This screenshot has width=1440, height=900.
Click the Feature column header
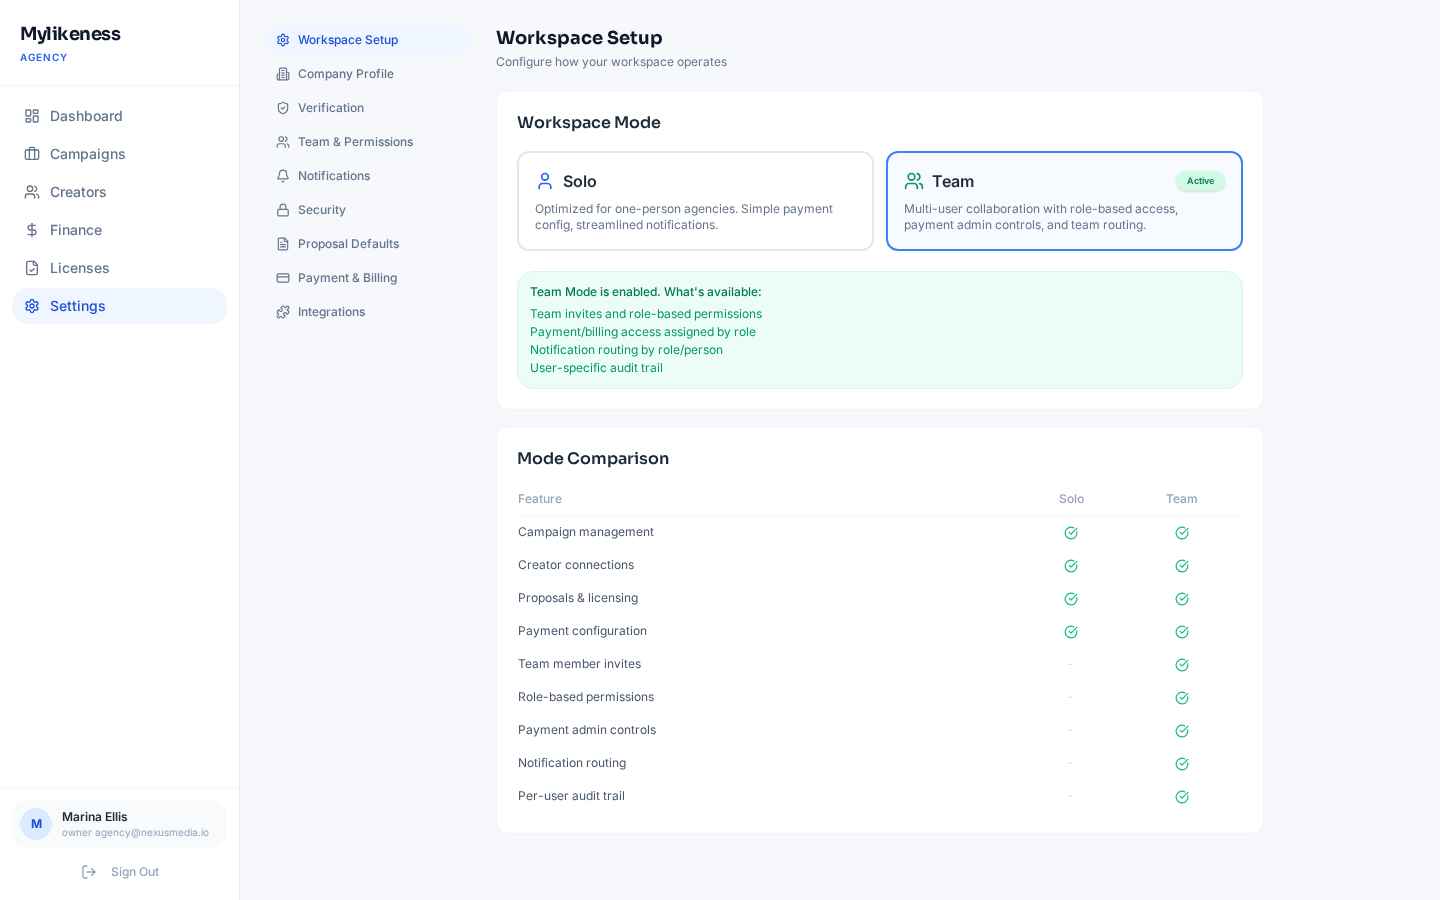[540, 499]
